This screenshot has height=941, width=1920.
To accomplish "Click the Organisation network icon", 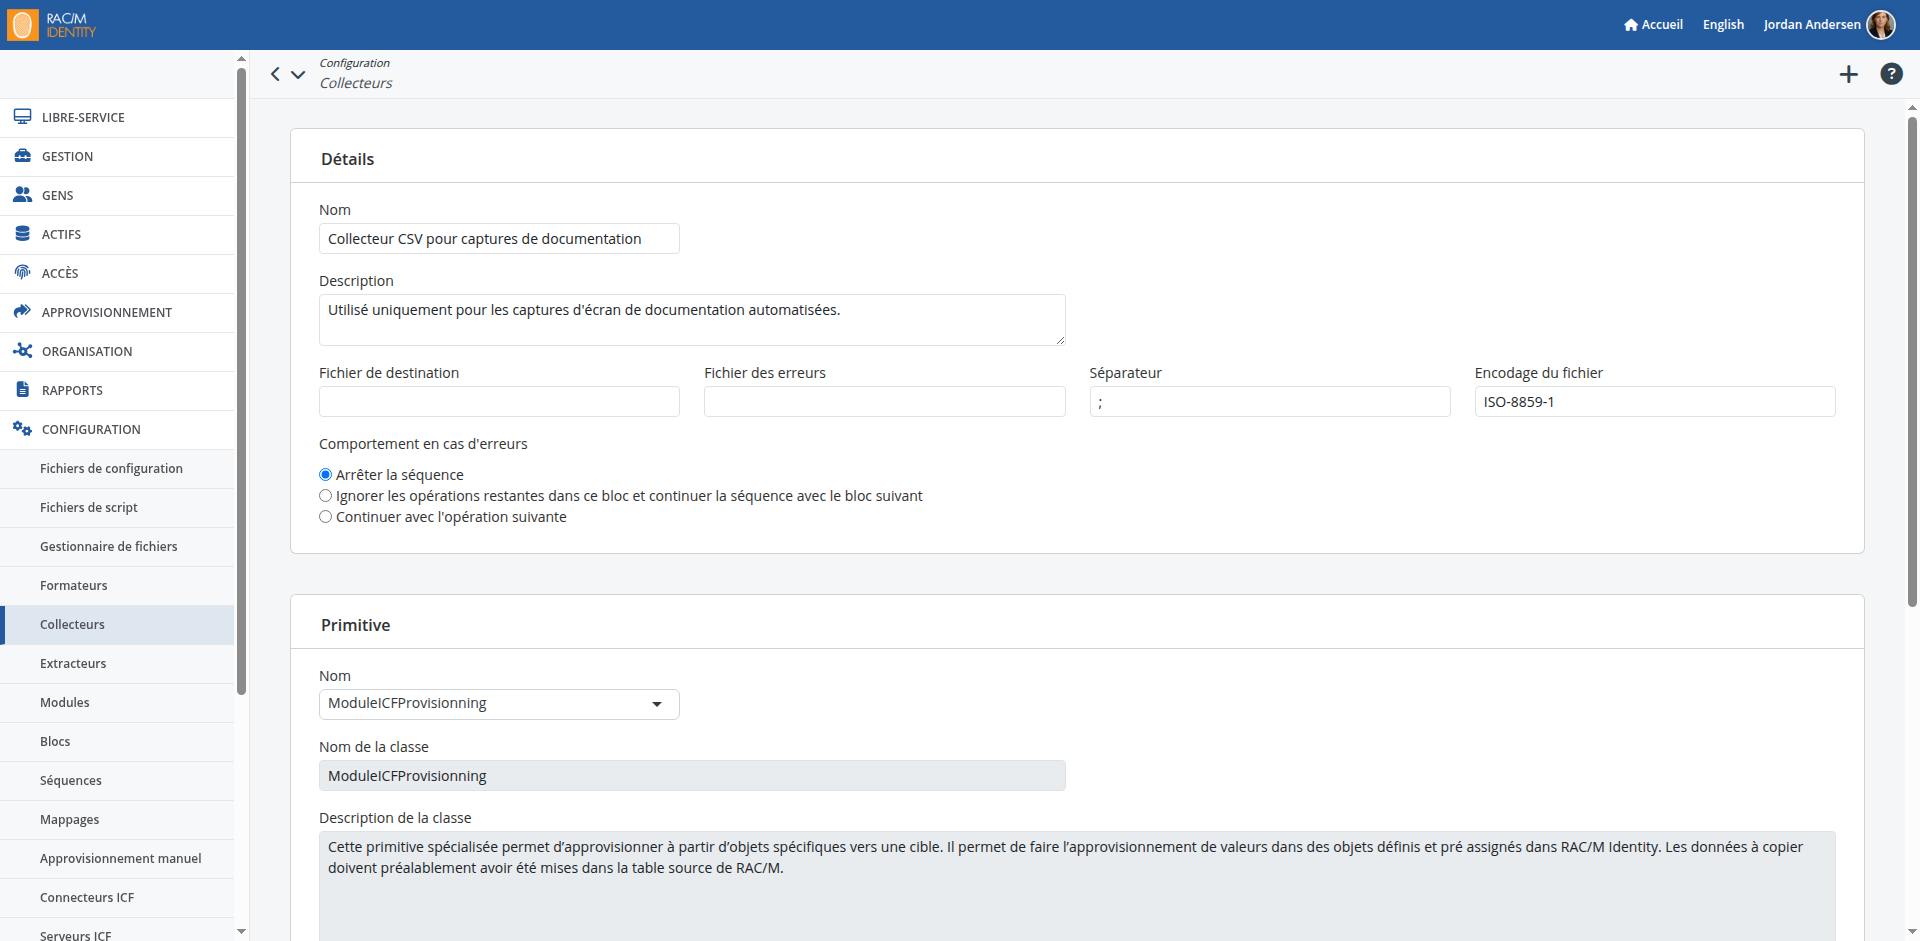I will point(22,351).
